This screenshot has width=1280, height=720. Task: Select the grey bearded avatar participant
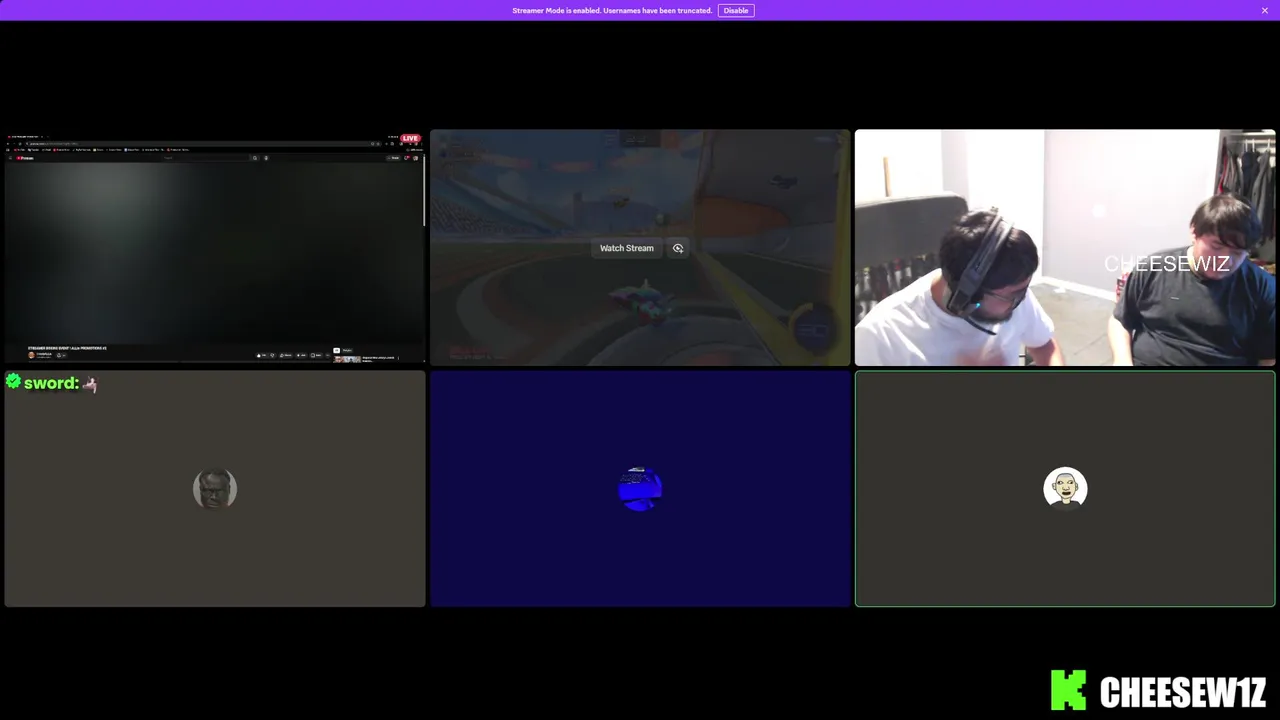click(215, 488)
